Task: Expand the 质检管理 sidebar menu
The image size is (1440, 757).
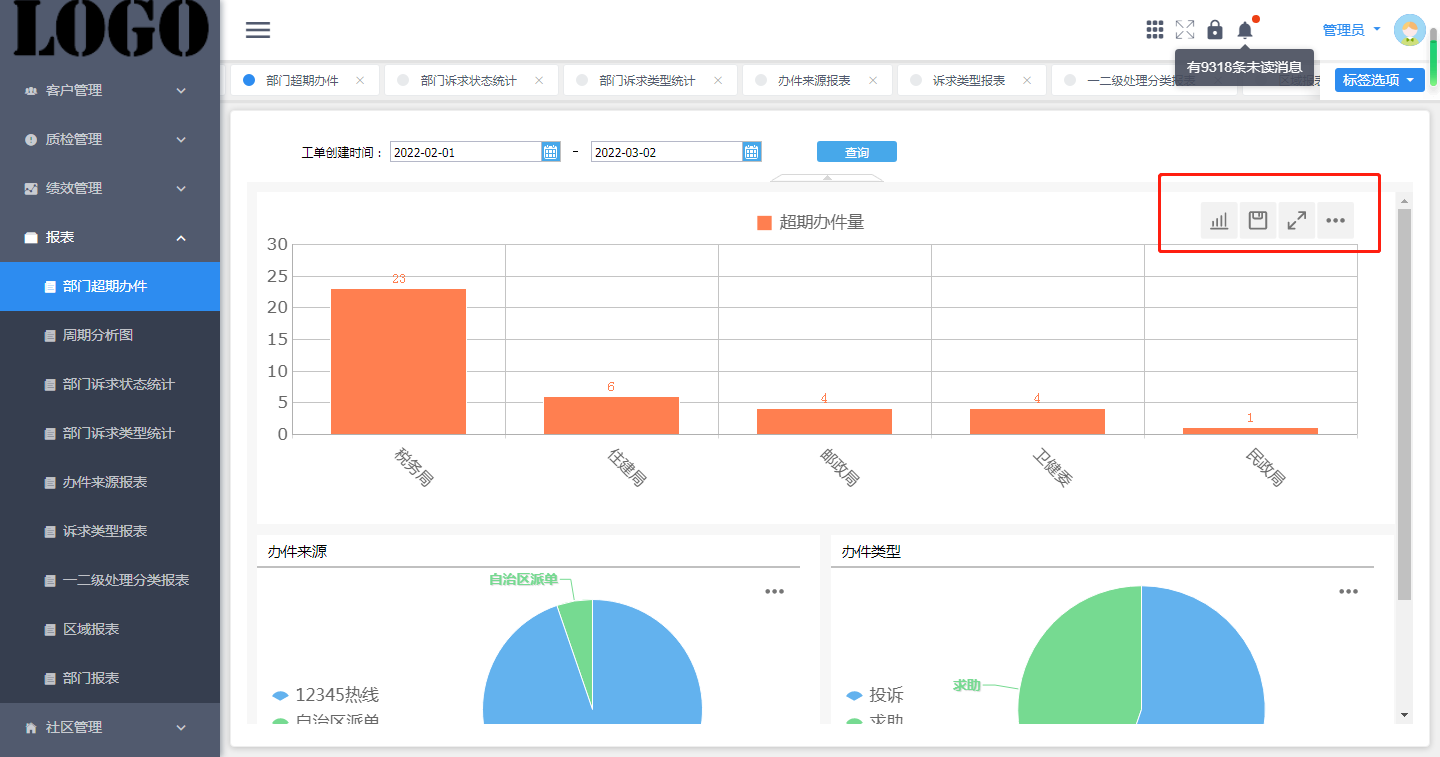Action: coord(110,139)
